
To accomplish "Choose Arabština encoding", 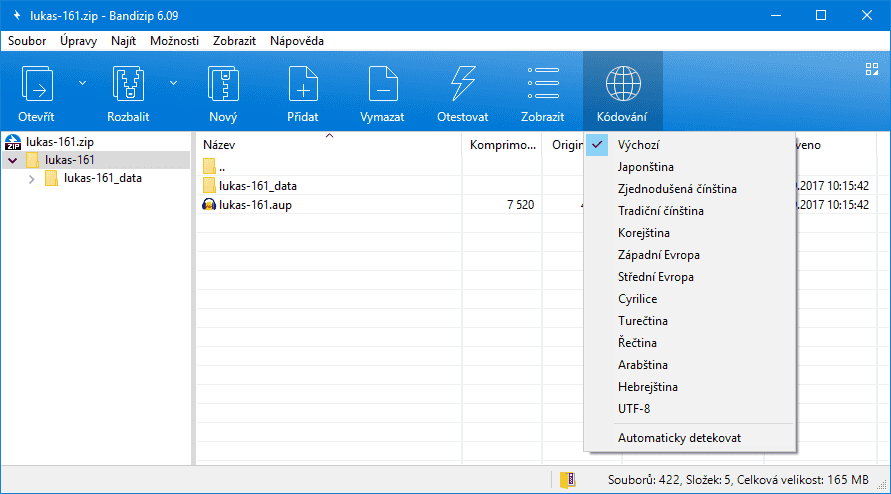I will pos(690,365).
